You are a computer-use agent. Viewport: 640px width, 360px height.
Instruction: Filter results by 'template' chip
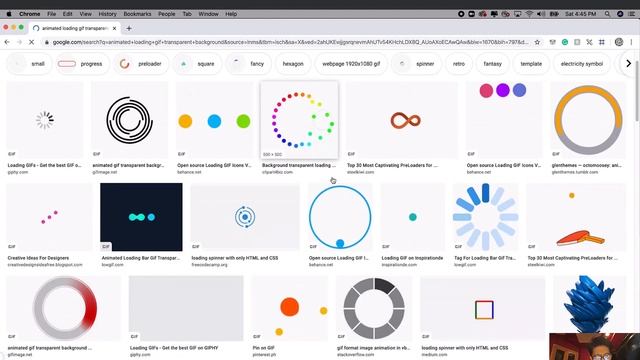click(x=531, y=64)
